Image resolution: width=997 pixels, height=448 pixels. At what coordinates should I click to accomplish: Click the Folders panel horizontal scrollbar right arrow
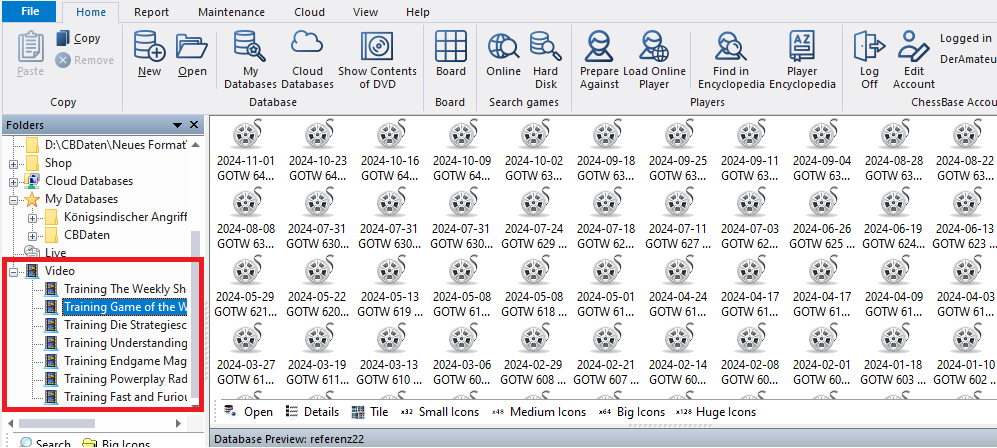click(179, 423)
